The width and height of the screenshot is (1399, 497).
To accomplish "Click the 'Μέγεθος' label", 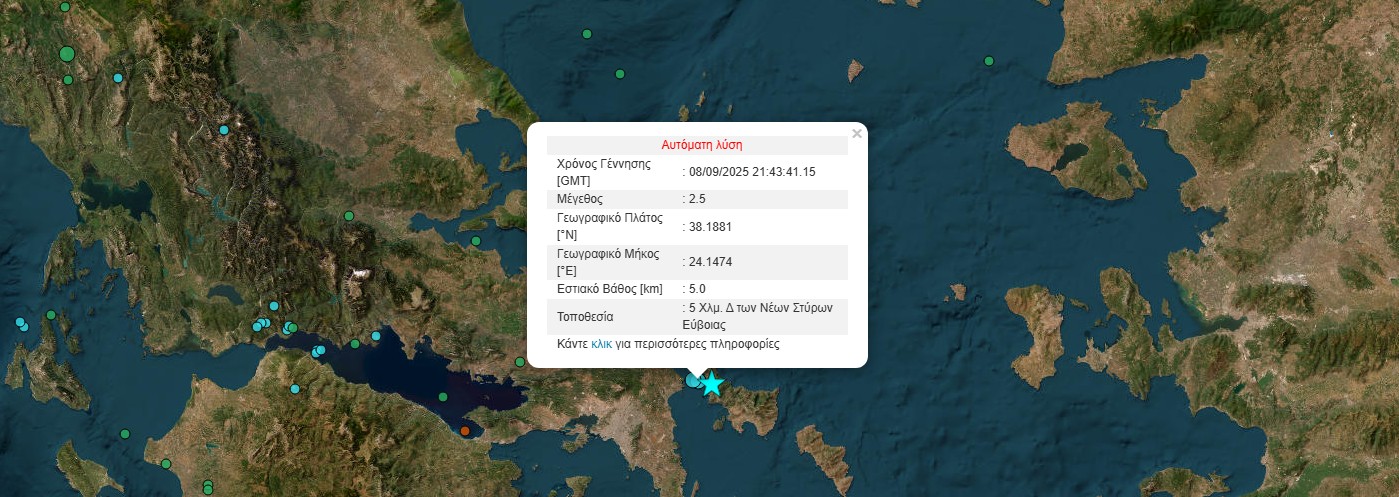I will click(580, 199).
